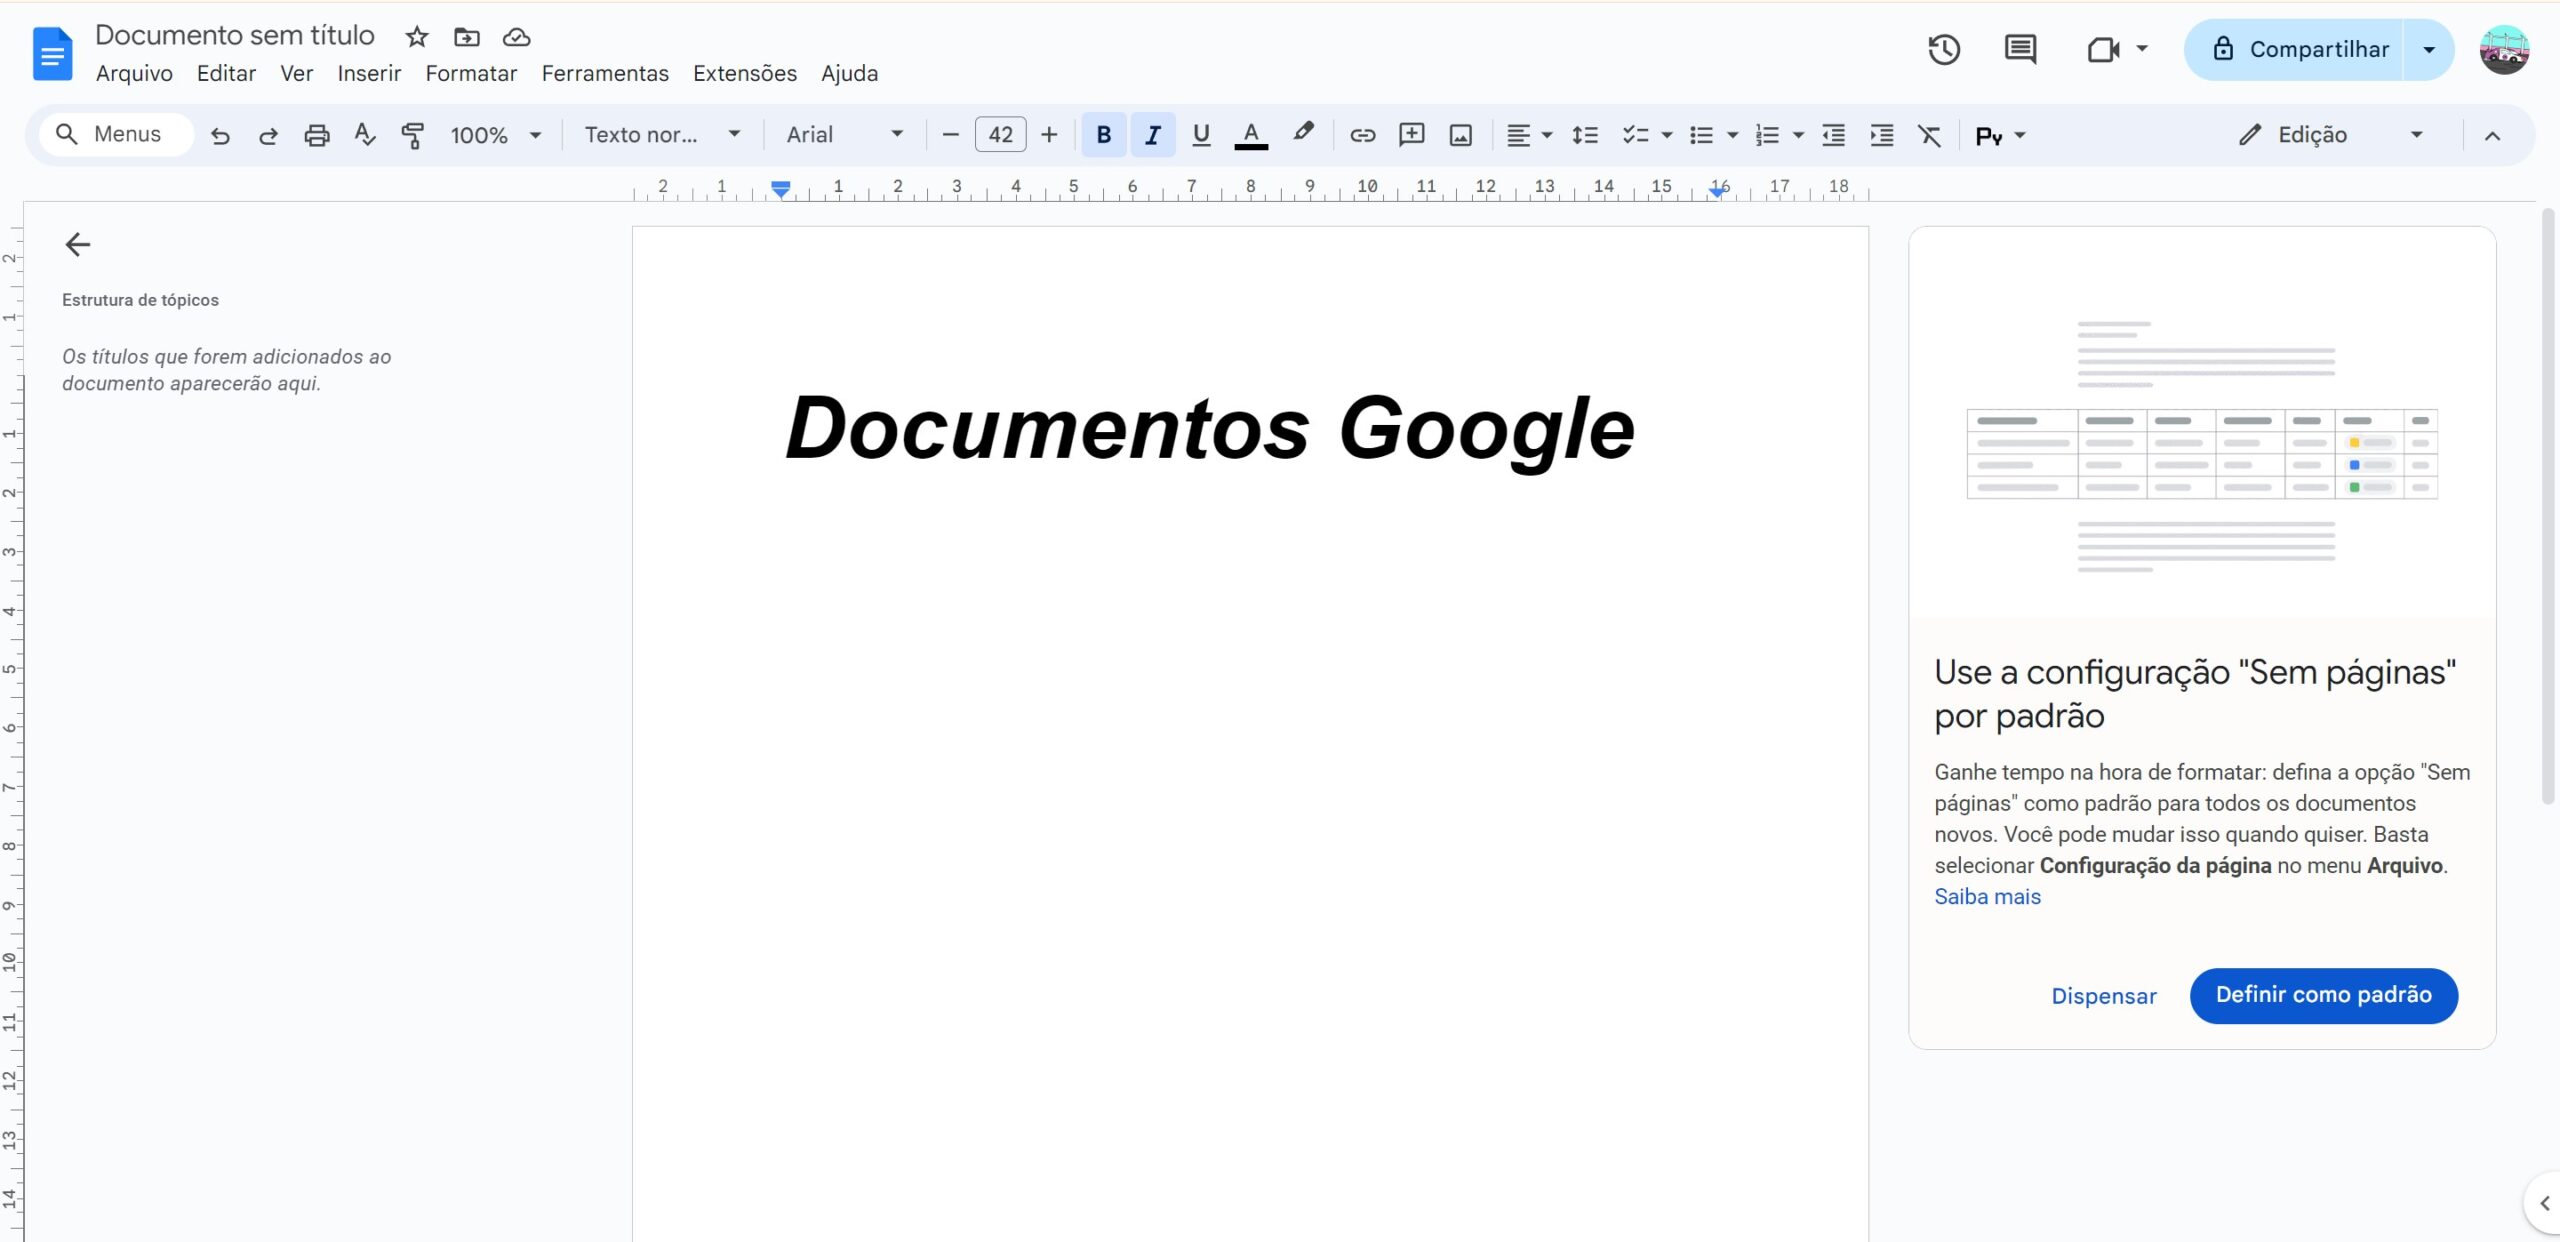Print the document

317,135
